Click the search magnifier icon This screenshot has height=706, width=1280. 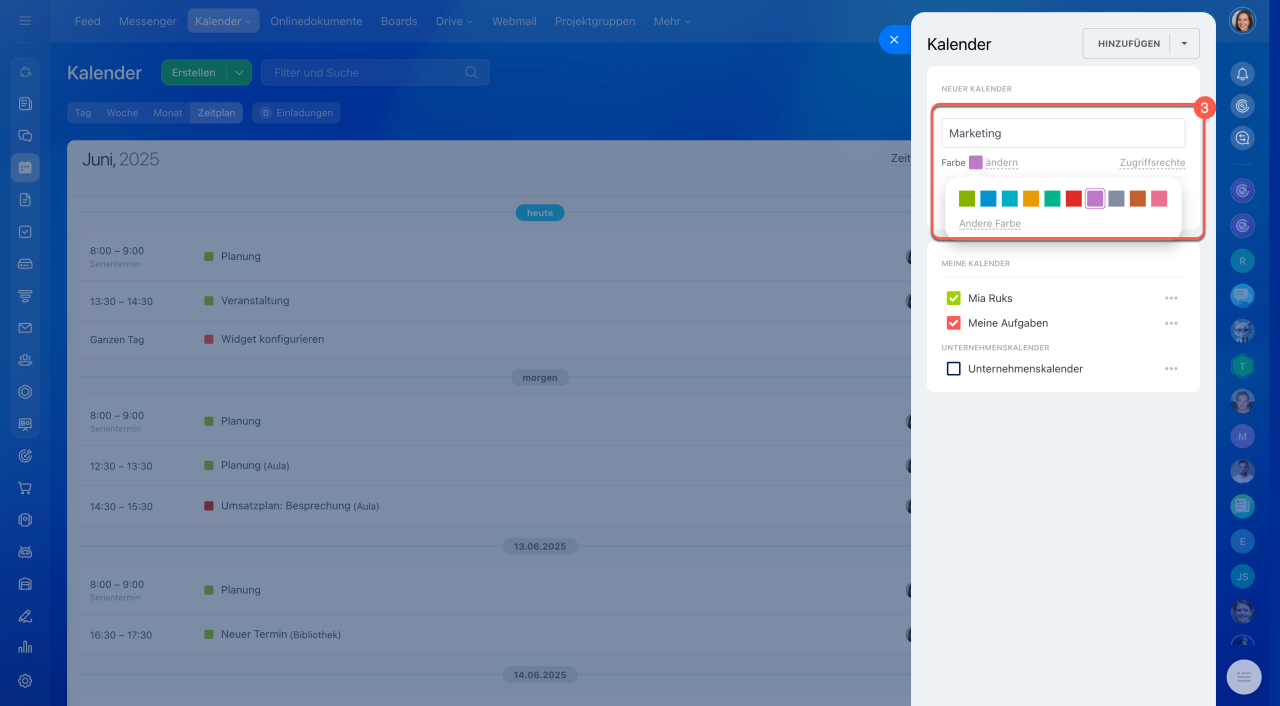pyautogui.click(x=472, y=72)
